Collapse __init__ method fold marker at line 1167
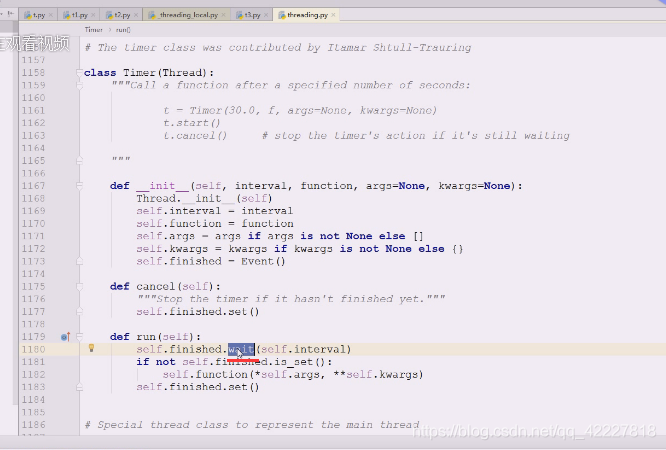The image size is (666, 450). (x=79, y=186)
